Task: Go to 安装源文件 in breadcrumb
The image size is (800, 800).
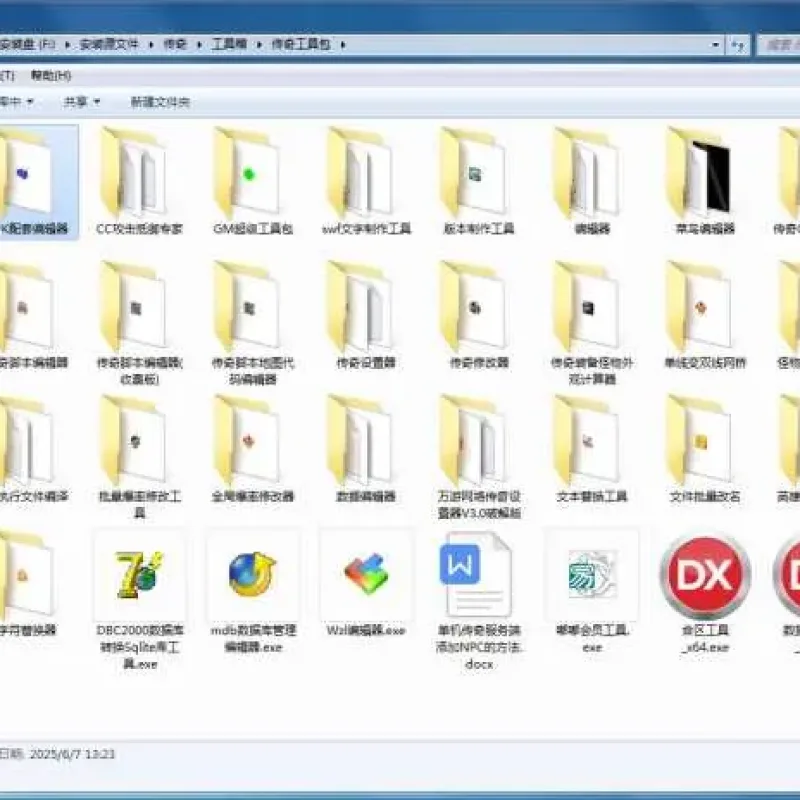Action: coord(109,45)
